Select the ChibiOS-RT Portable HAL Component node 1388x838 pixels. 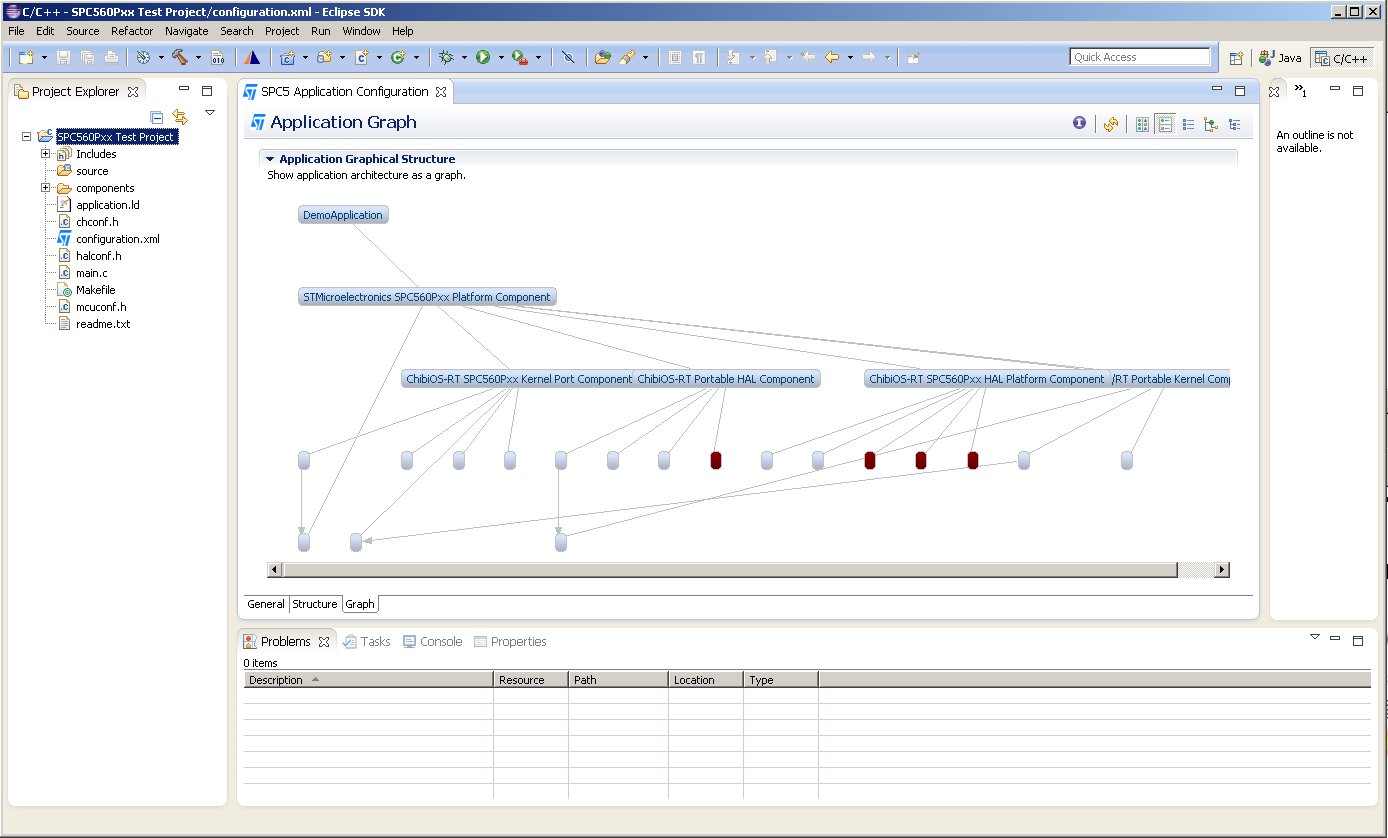726,379
